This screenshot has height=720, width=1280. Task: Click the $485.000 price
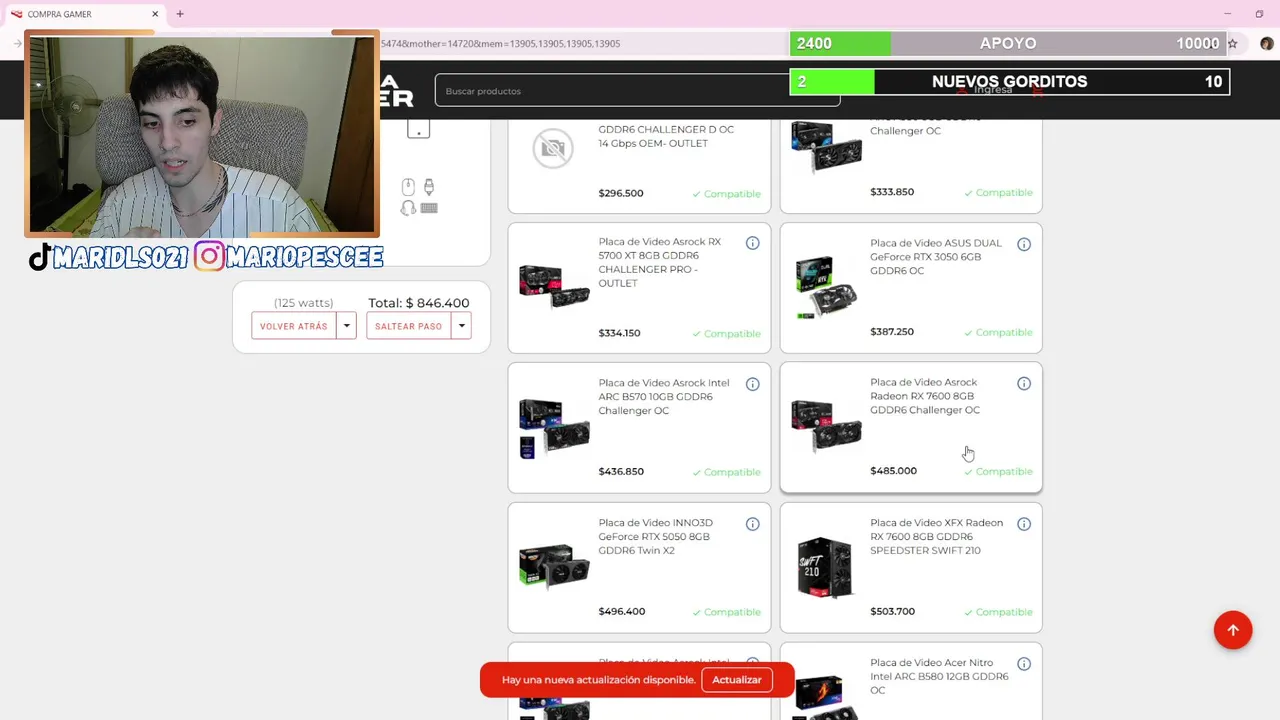[893, 471]
